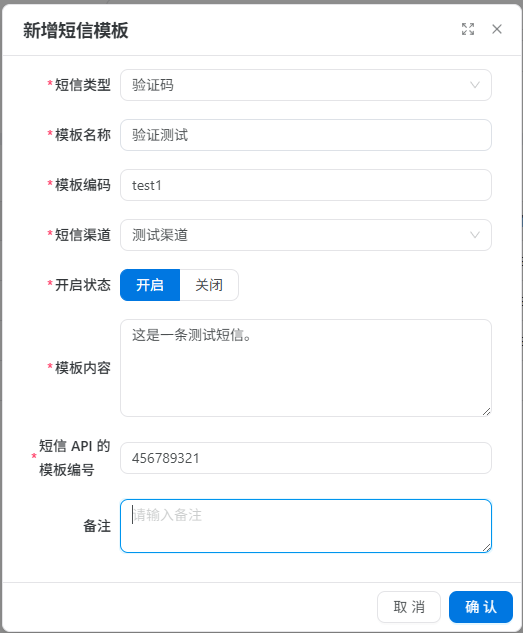Screen dimensions: 523x633
Task: Select the 验证码 combo box field
Action: [x=305, y=85]
